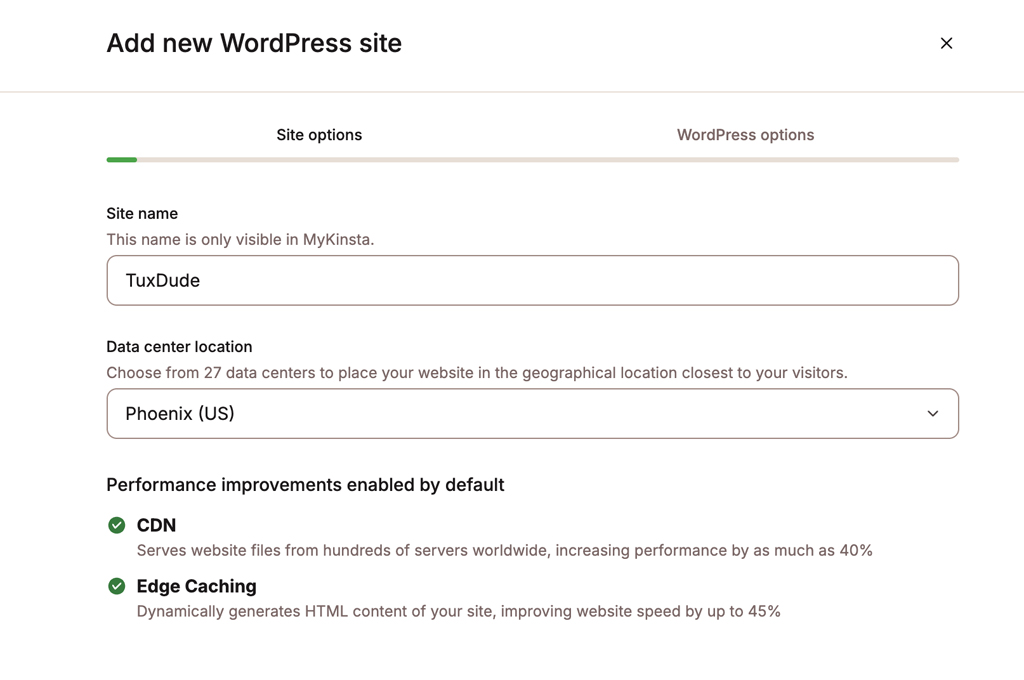The image size is (1024, 680).
Task: Click the green checkmark icon beside CDN
Action: point(117,525)
